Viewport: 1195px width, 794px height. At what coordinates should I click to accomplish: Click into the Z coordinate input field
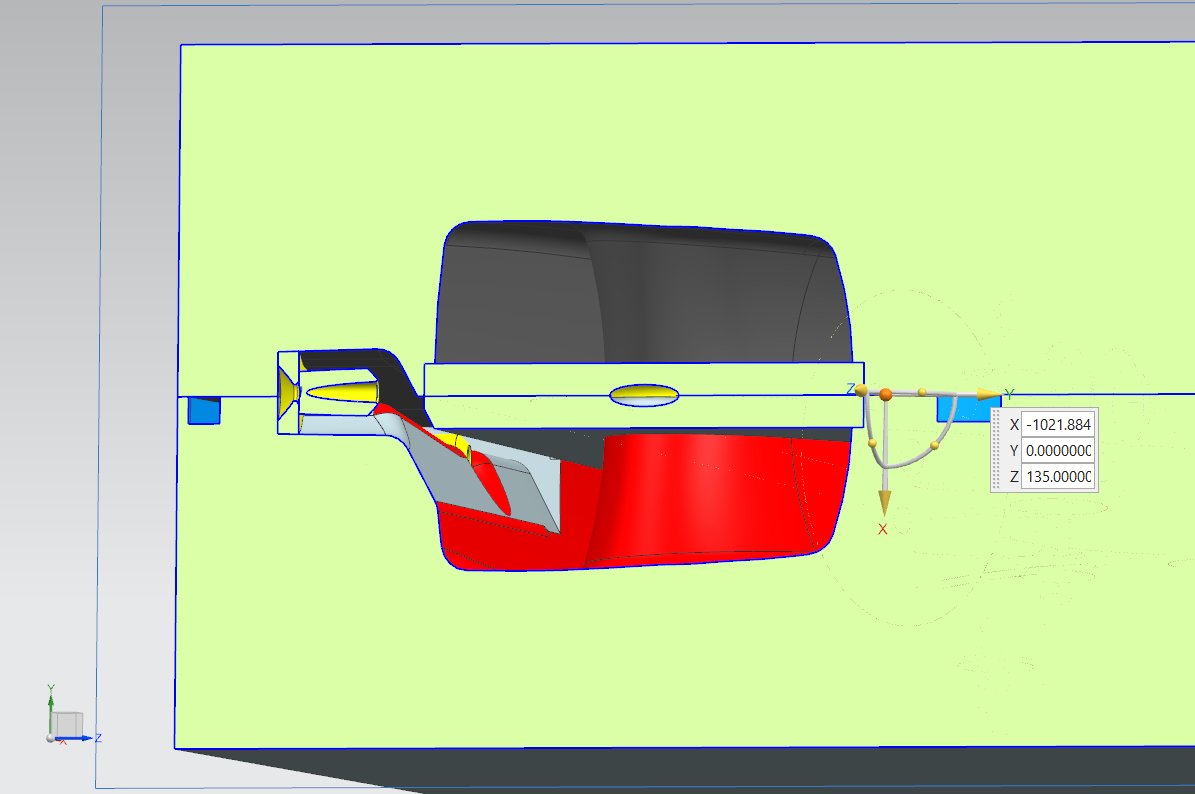[1057, 477]
